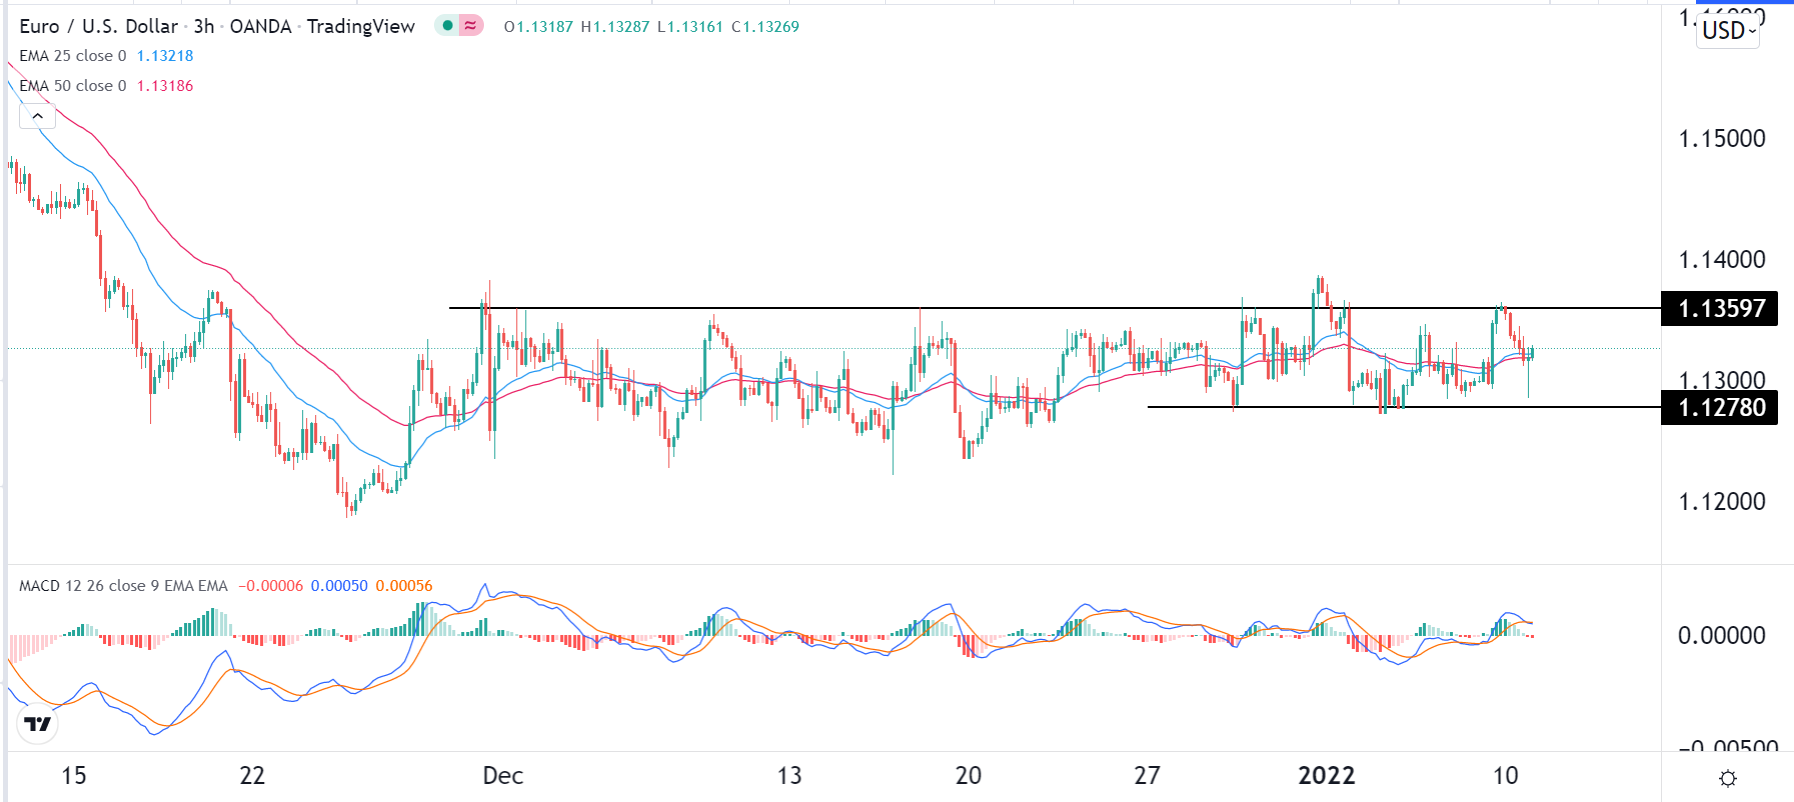Click the TradingView logo icon
The image size is (1794, 802).
37,724
